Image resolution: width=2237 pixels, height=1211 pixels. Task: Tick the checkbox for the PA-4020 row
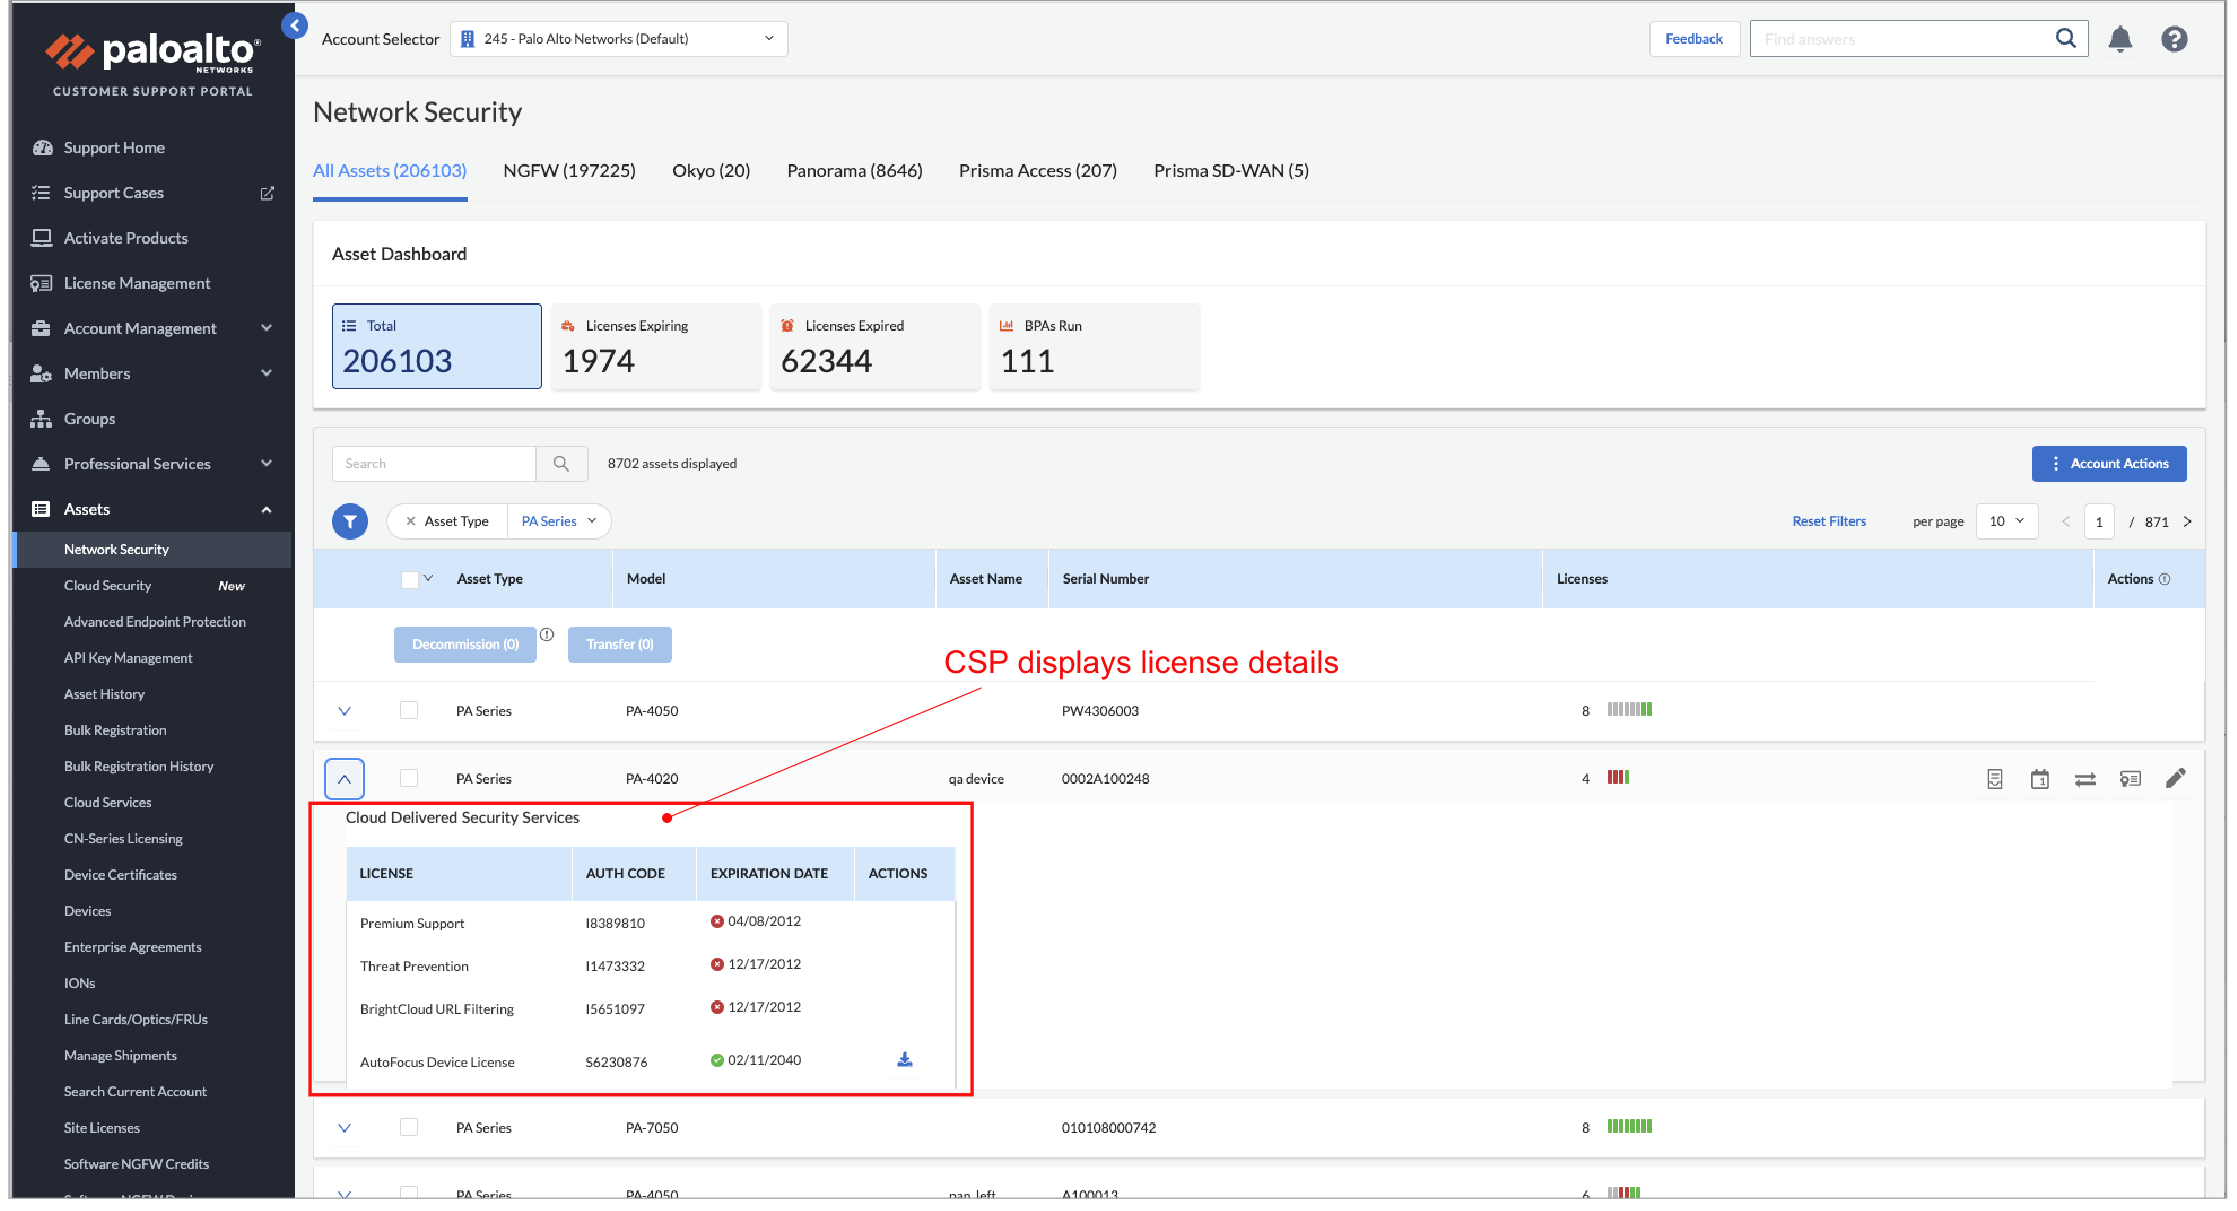pos(409,778)
